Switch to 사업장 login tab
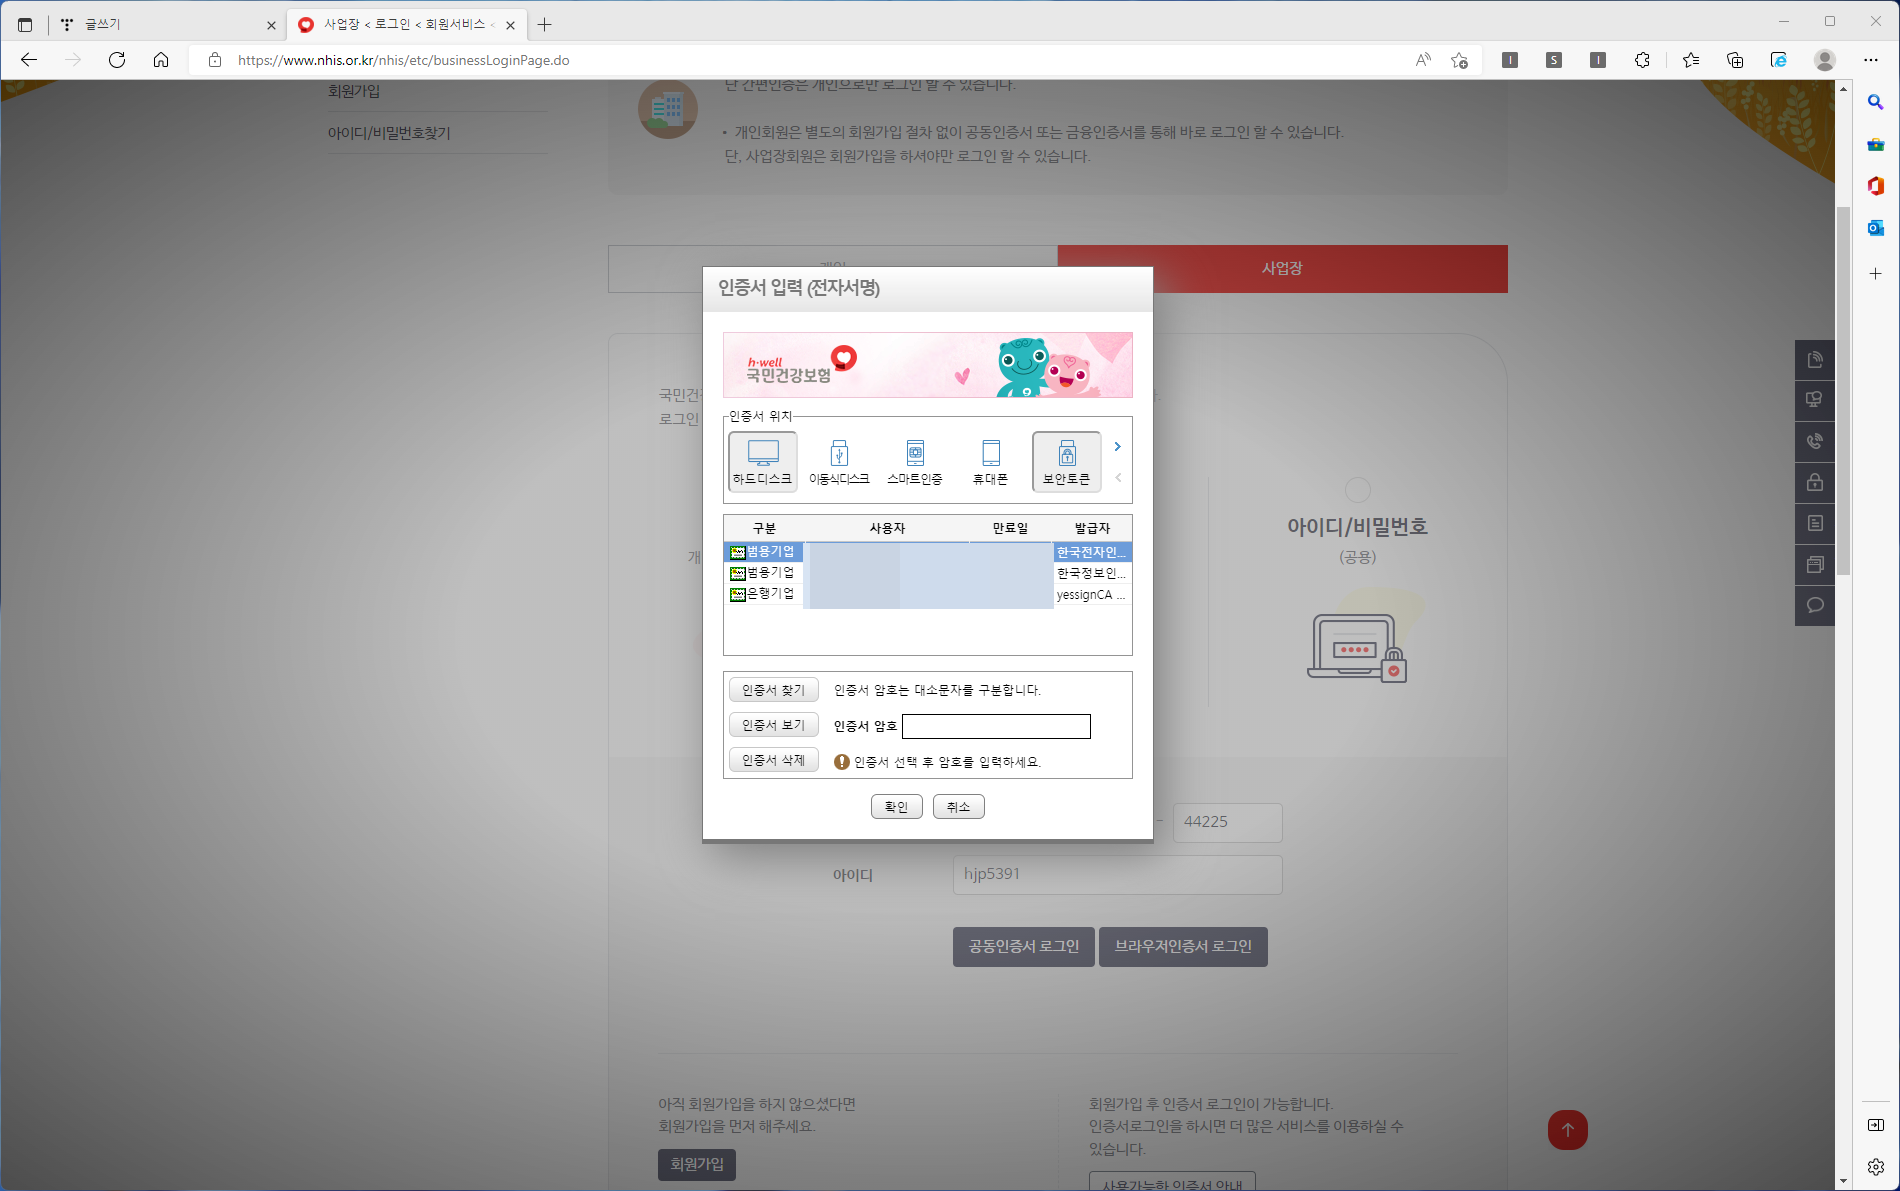Screen dimensions: 1900x1191 1282,268
